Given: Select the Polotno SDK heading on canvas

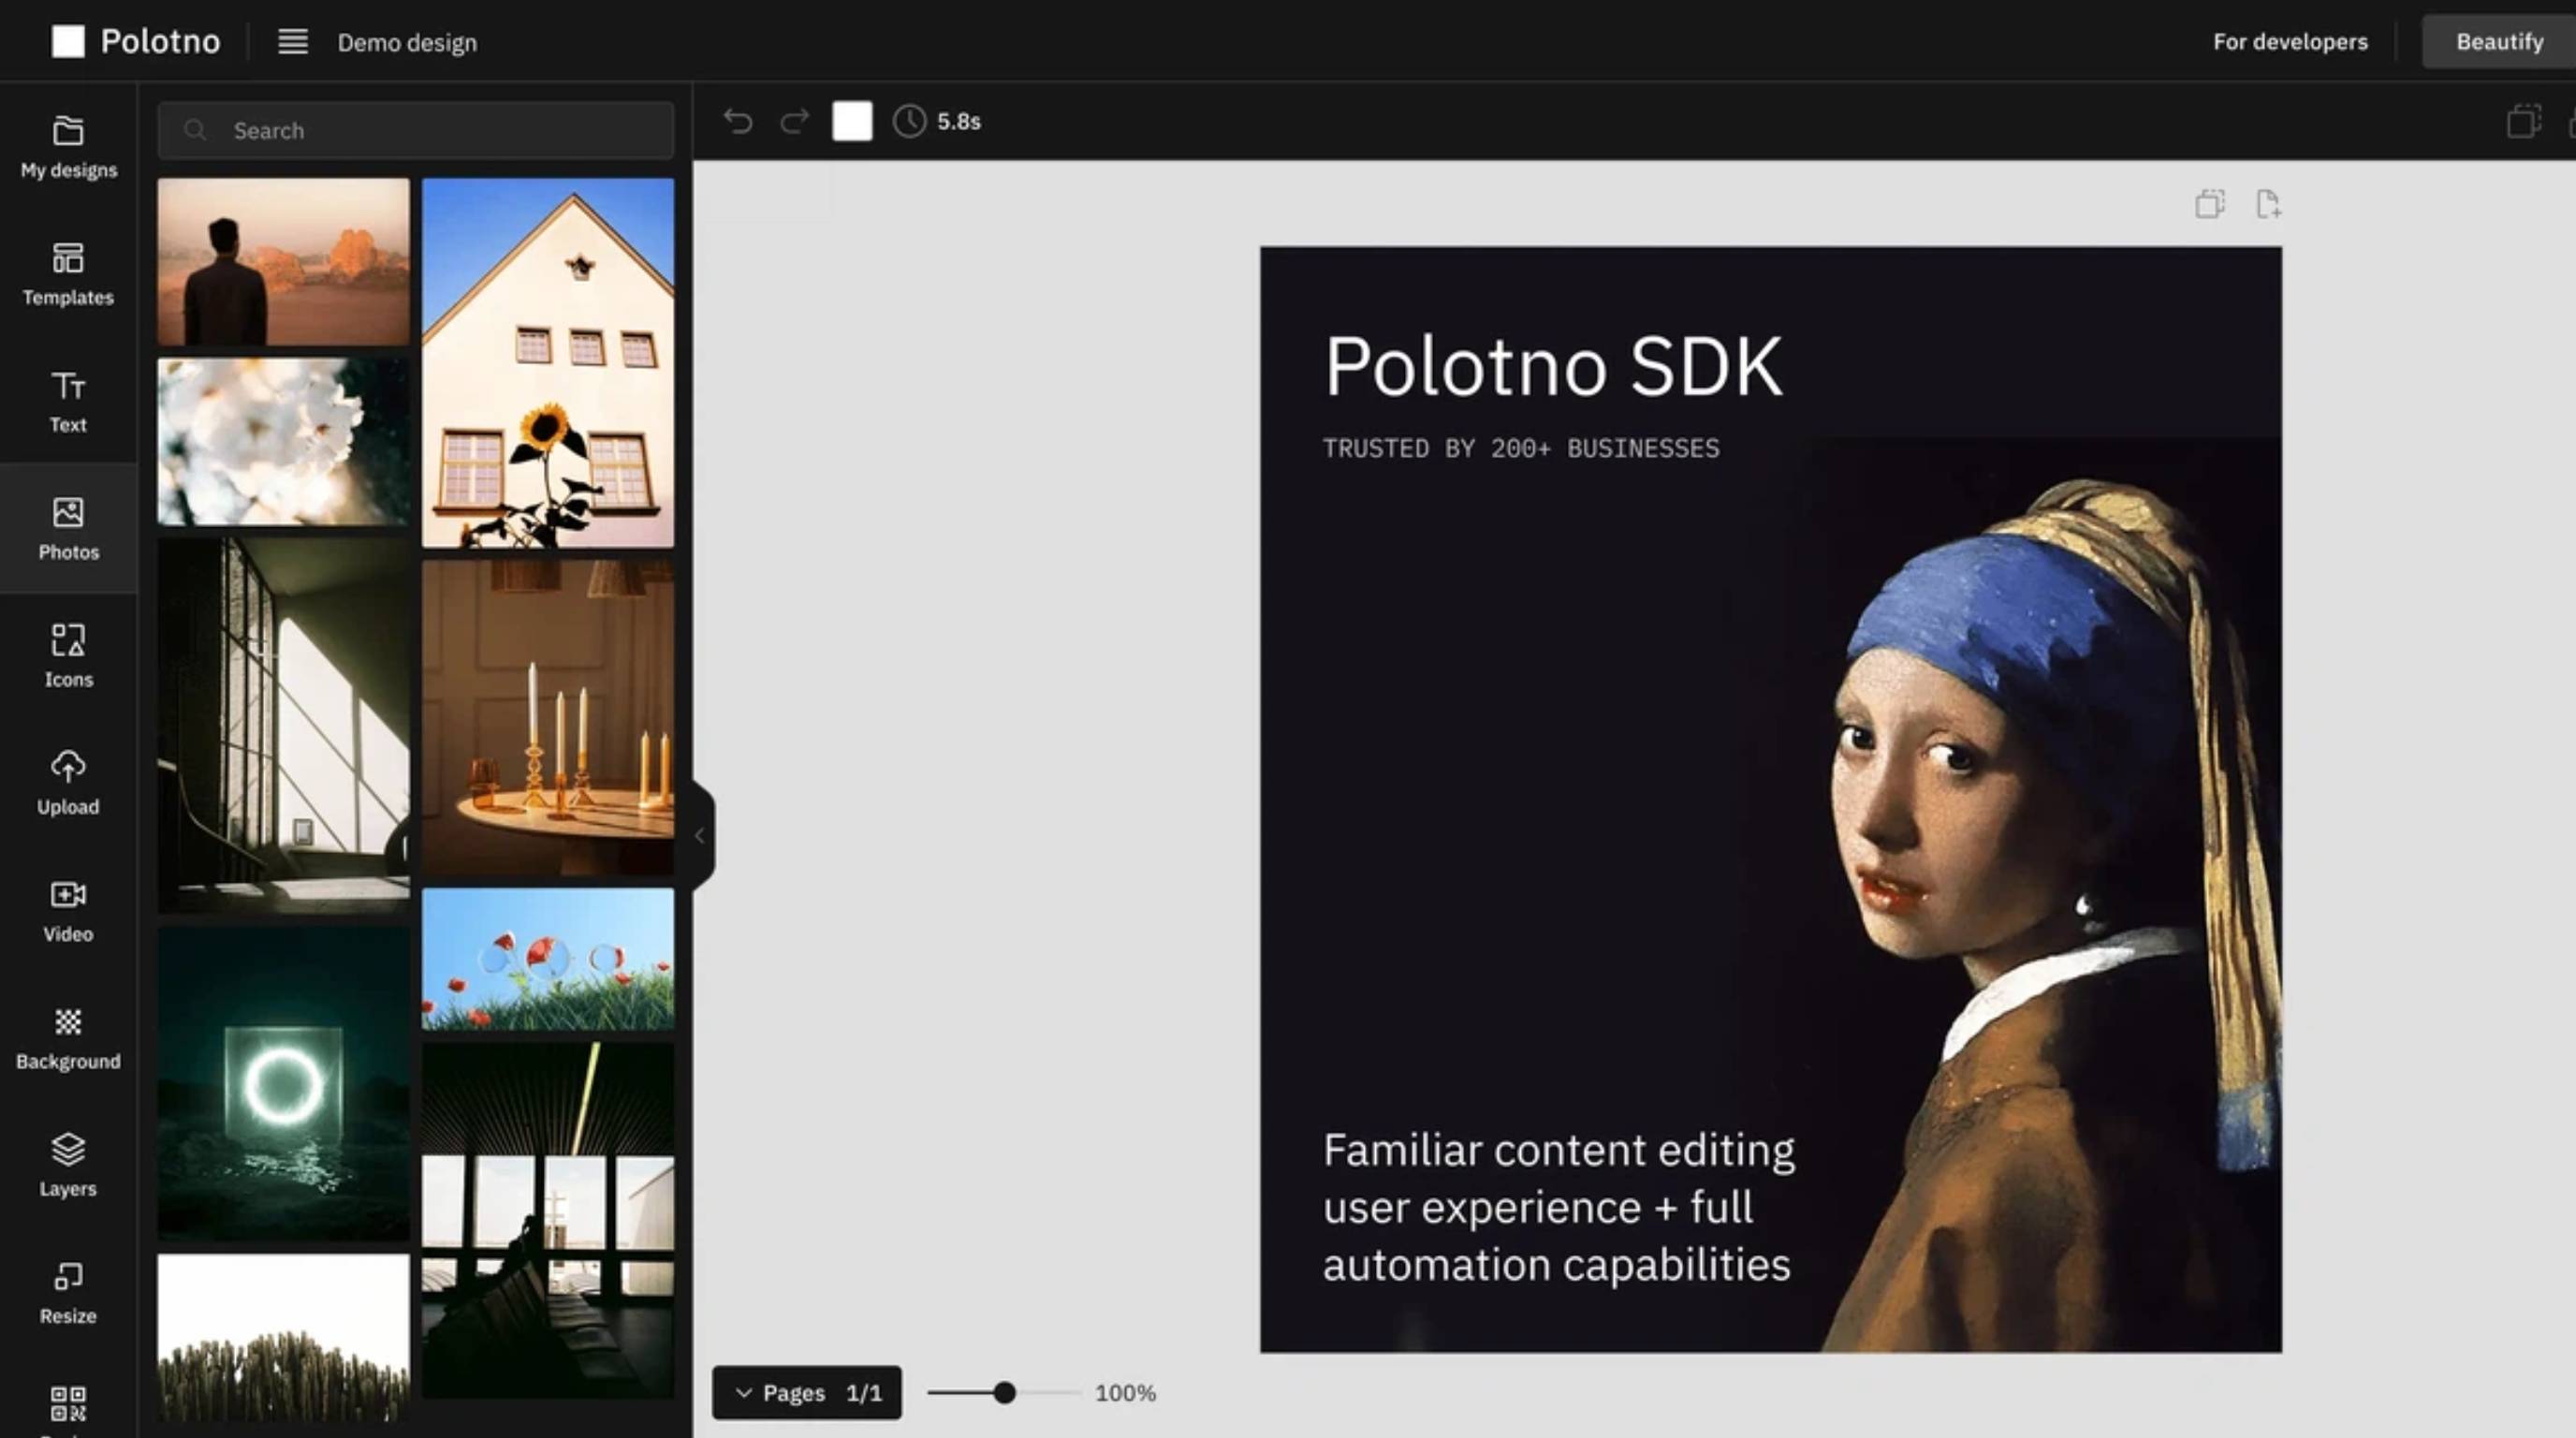Looking at the screenshot, I should pos(1553,367).
